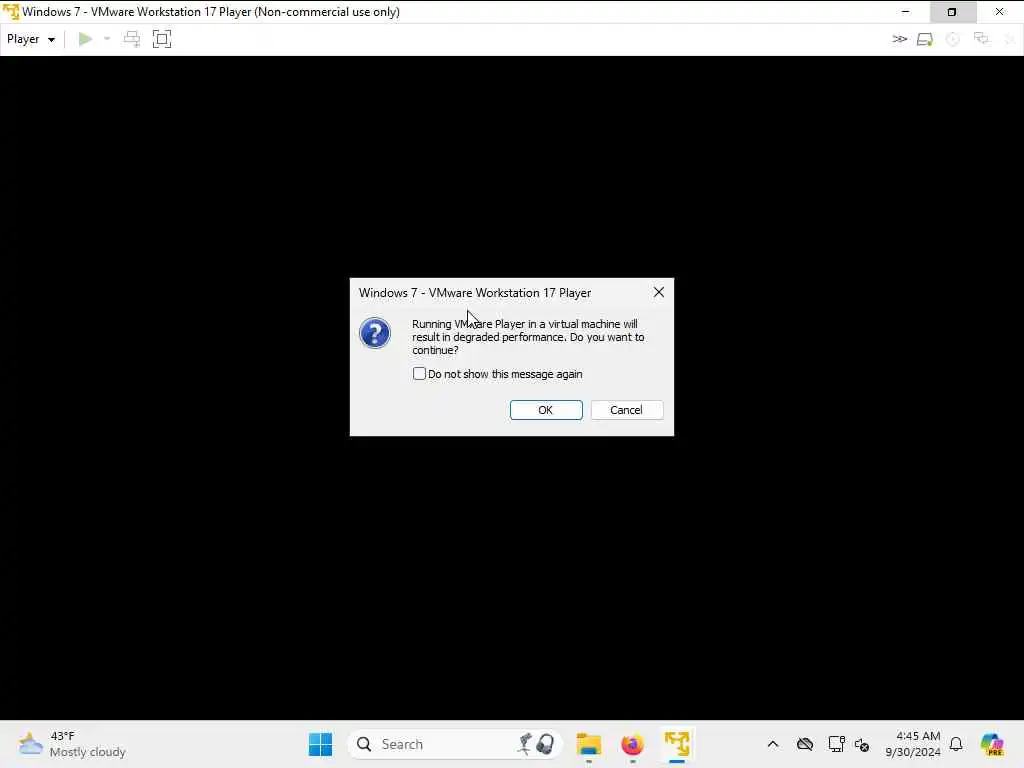Launch Copilot preview from taskbar
1024x768 pixels.
click(992, 744)
